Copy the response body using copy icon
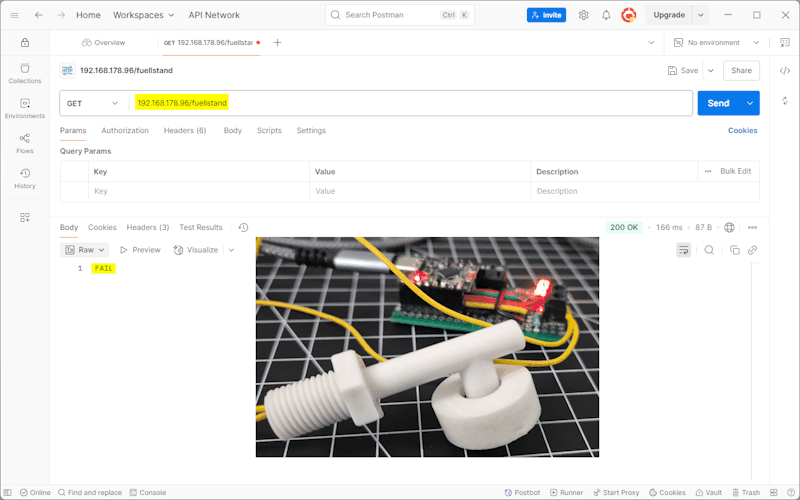Viewport: 800px width, 500px height. (x=734, y=250)
